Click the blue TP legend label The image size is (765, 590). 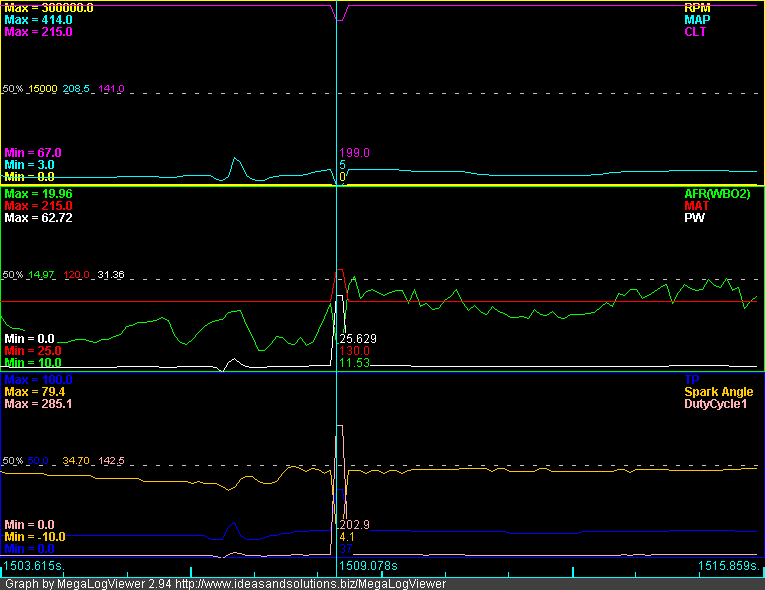click(x=689, y=380)
